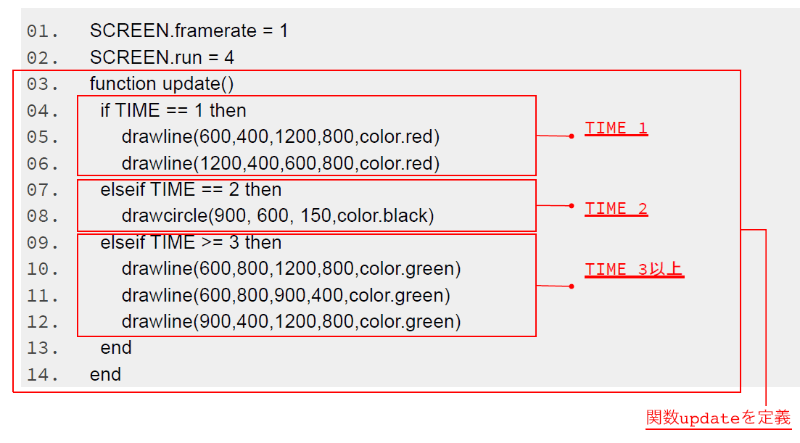Click the SCREEN.framerate = 1 code line

[188, 31]
